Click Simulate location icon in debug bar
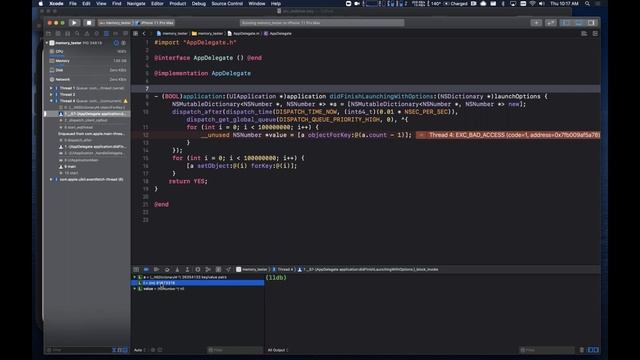 tap(229, 269)
